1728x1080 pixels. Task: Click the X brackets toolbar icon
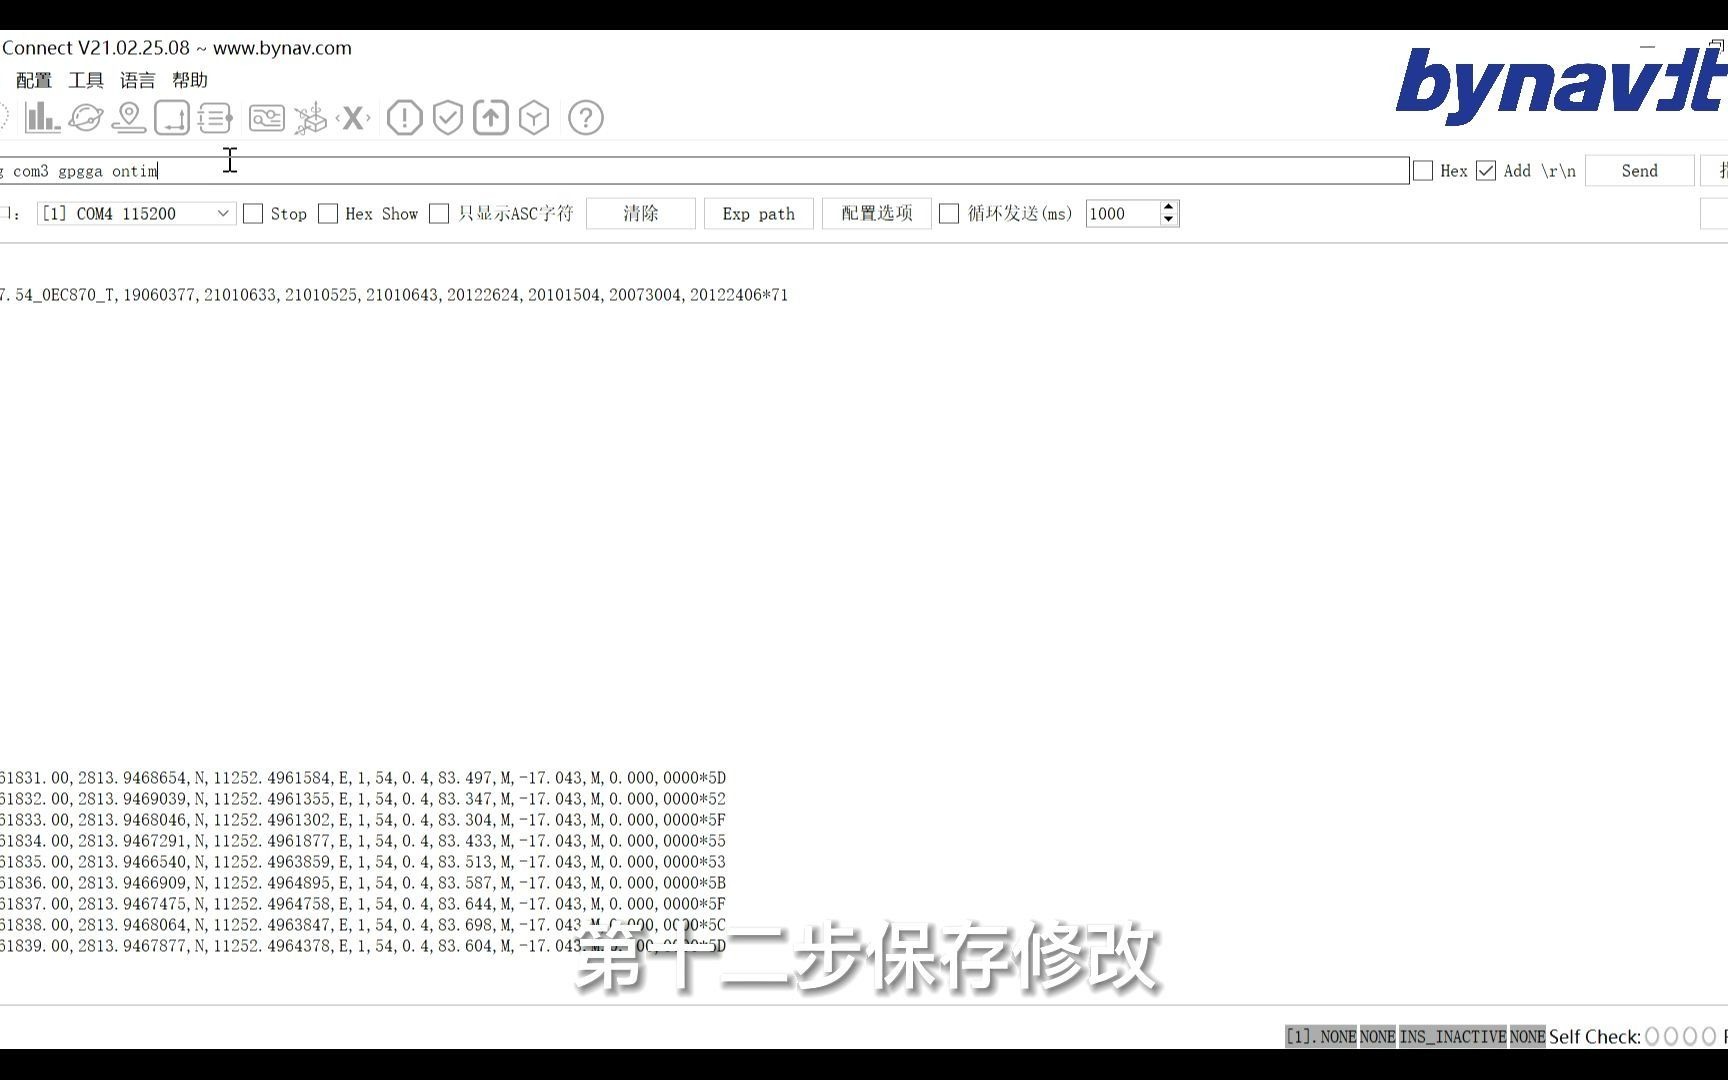coord(353,118)
